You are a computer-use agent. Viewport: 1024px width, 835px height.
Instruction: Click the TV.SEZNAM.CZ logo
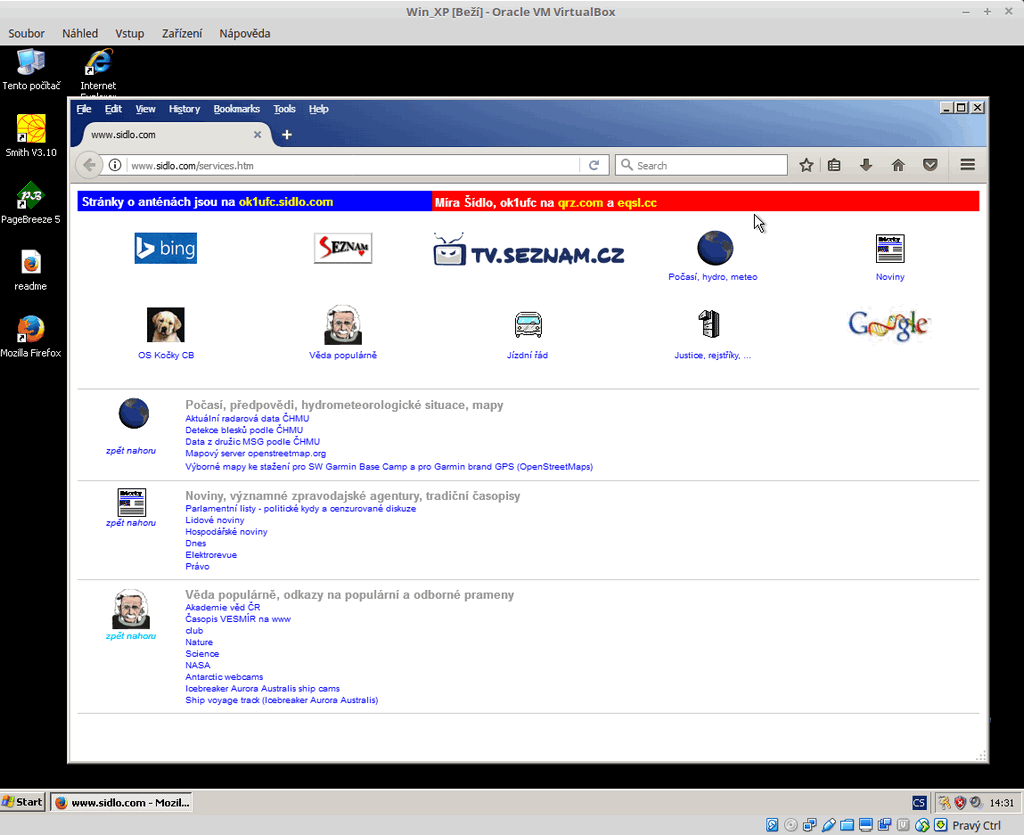click(528, 250)
